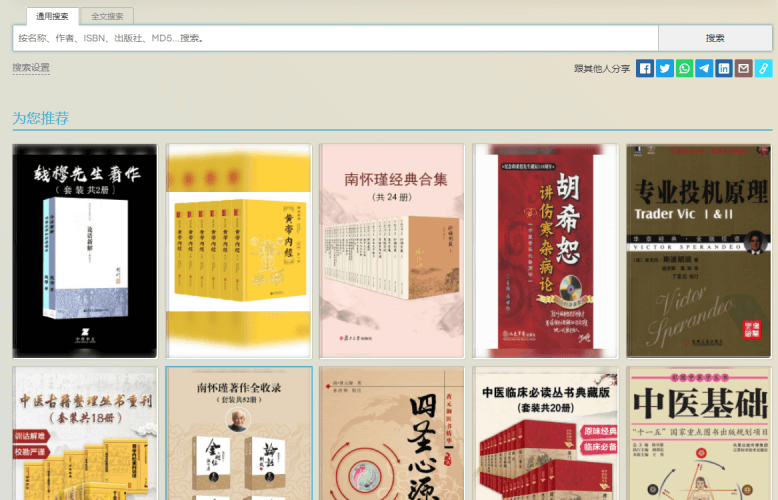Share via Telegram icon
Viewport: 778px width, 500px height.
point(704,68)
